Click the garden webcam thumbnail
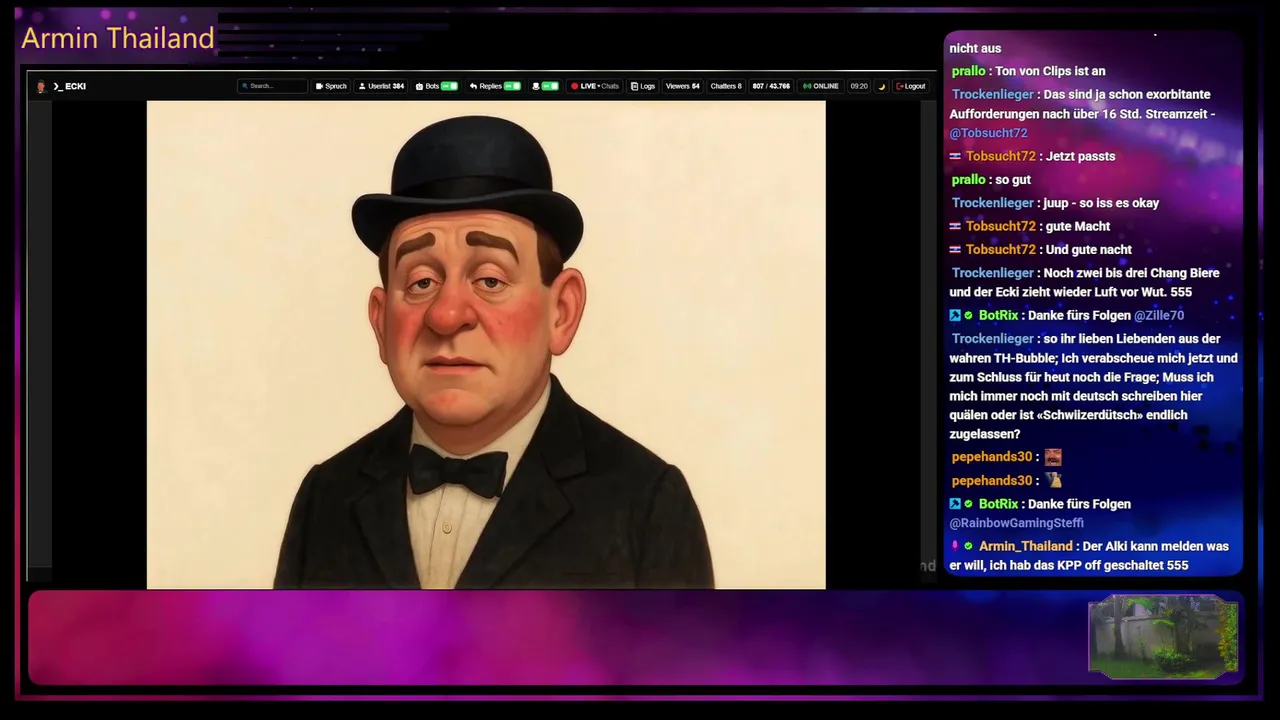 point(1163,636)
